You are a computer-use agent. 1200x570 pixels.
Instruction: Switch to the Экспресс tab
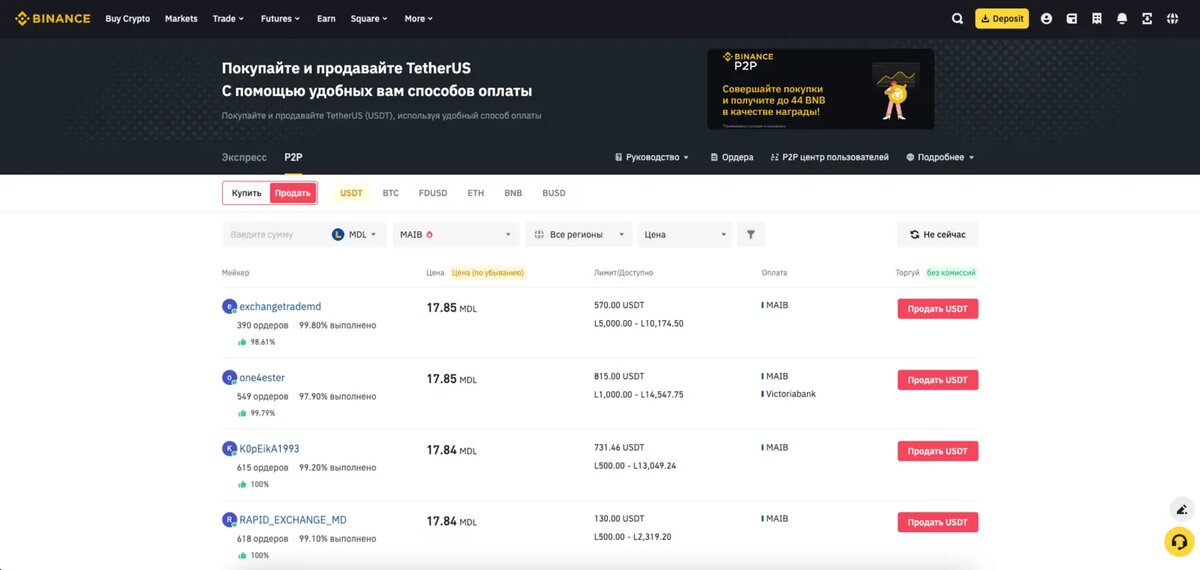(244, 157)
